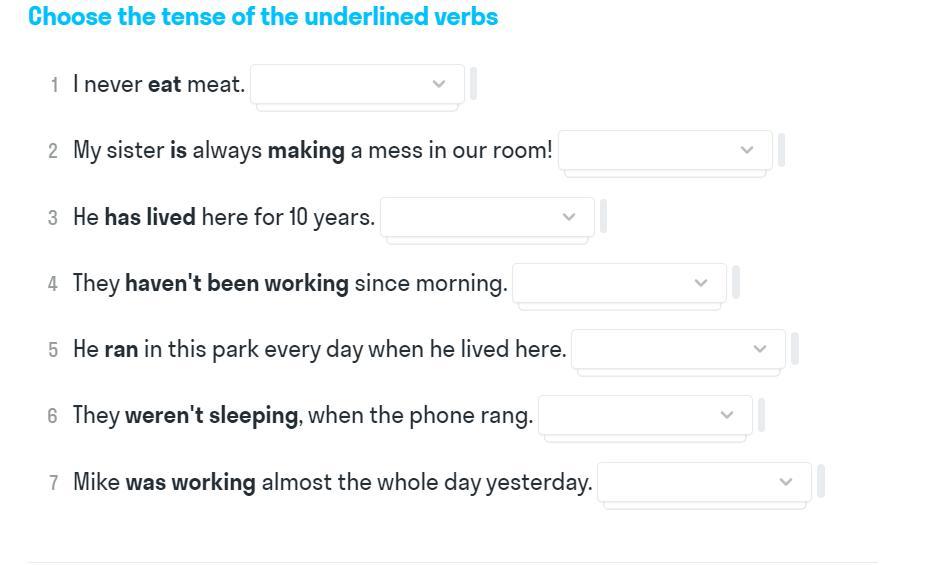
Task: Click the gray marker next to sentence 5 dropdown
Action: point(795,349)
